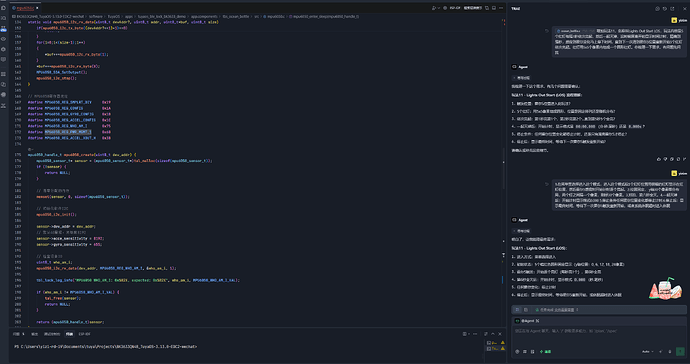Click the 'src' breadcrumb segment

click(257, 16)
